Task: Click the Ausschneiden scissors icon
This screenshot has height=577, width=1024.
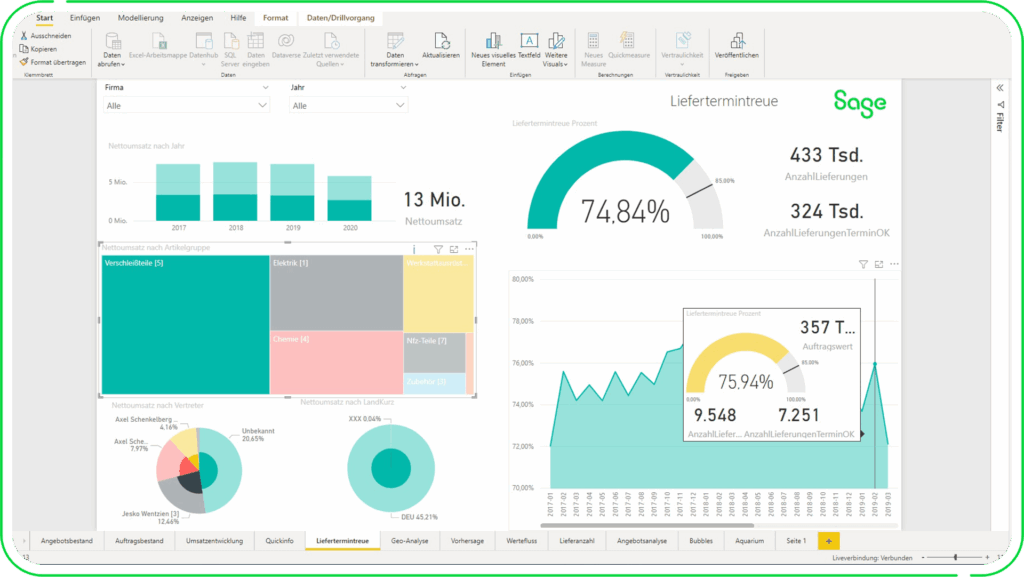Action: pos(23,35)
